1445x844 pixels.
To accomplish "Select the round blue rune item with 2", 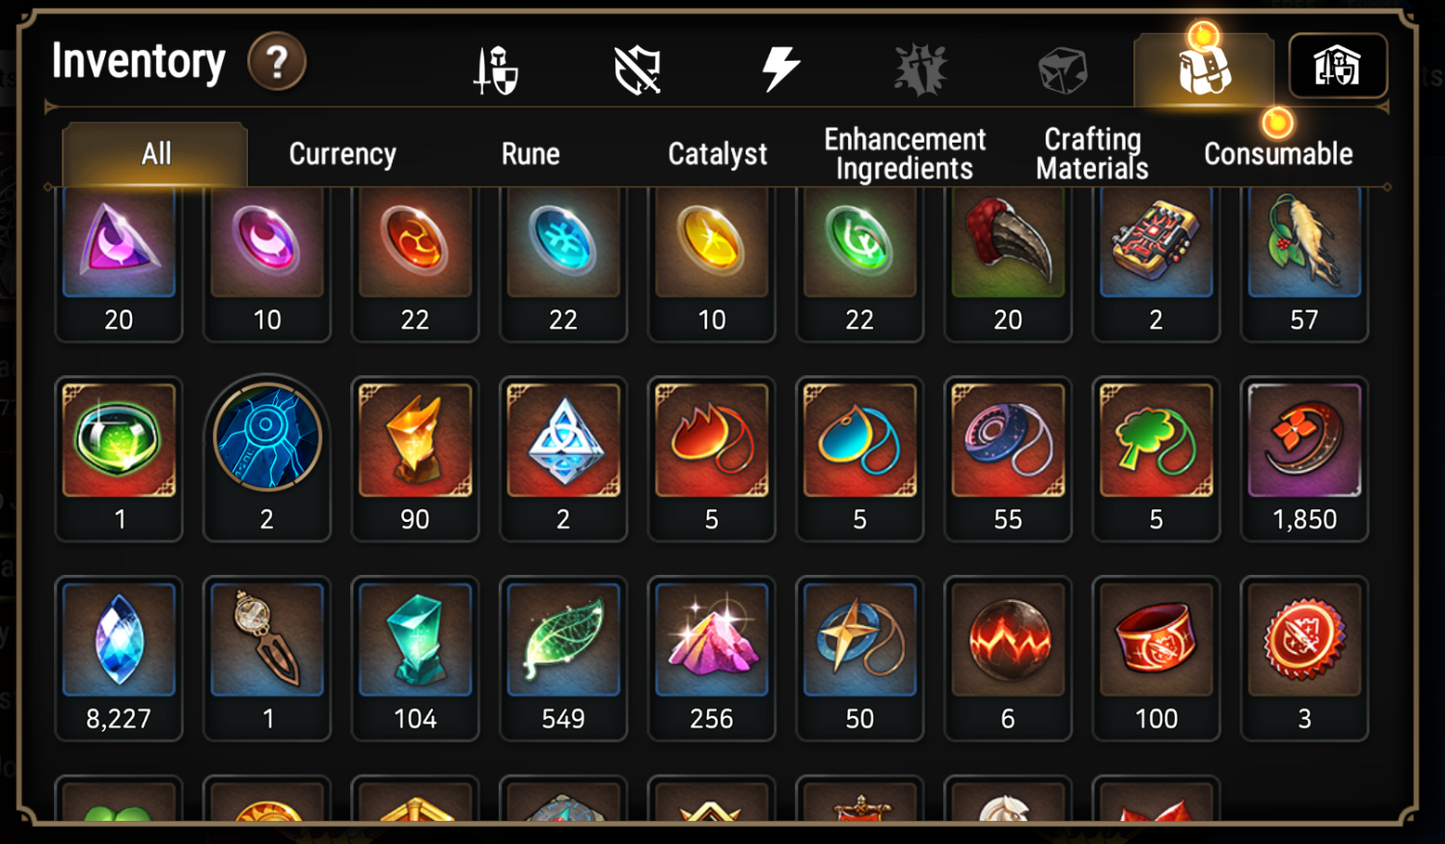I will tap(267, 459).
